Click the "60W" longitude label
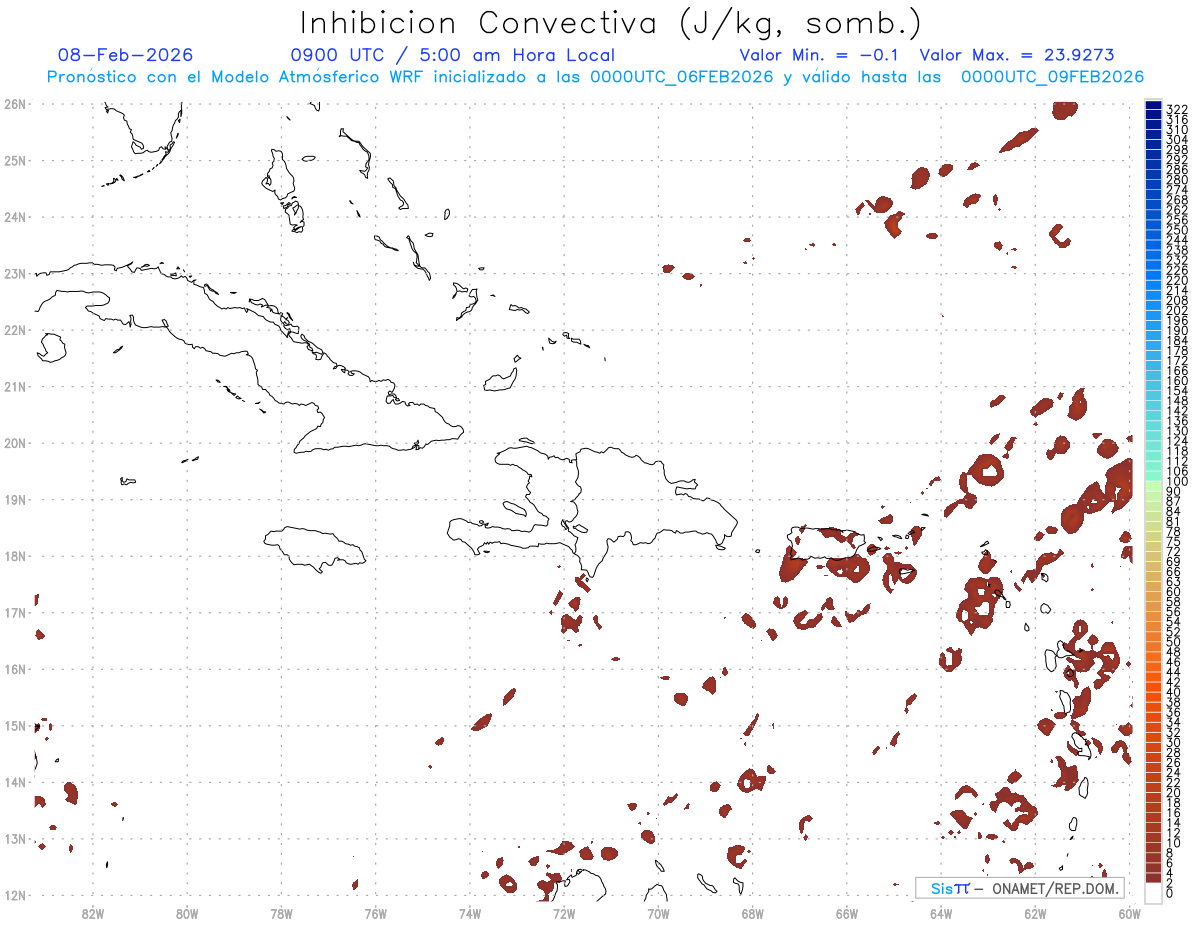This screenshot has height=927, width=1200. tap(1130, 913)
